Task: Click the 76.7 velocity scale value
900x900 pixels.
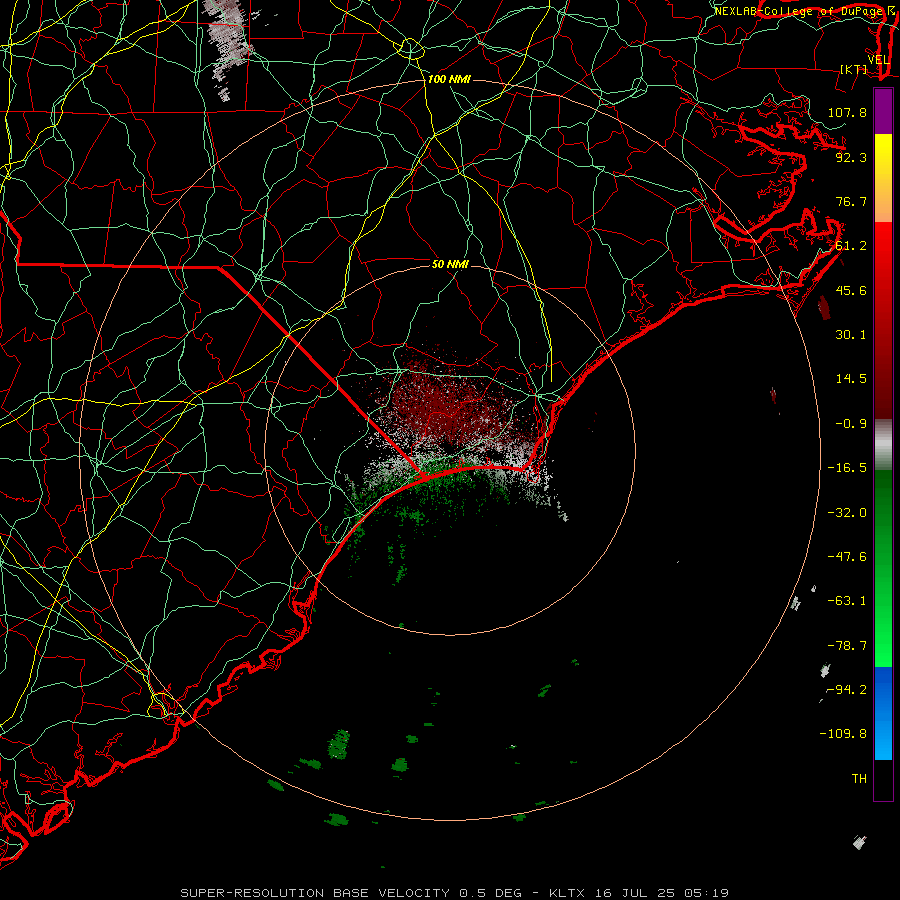Action: coord(851,201)
